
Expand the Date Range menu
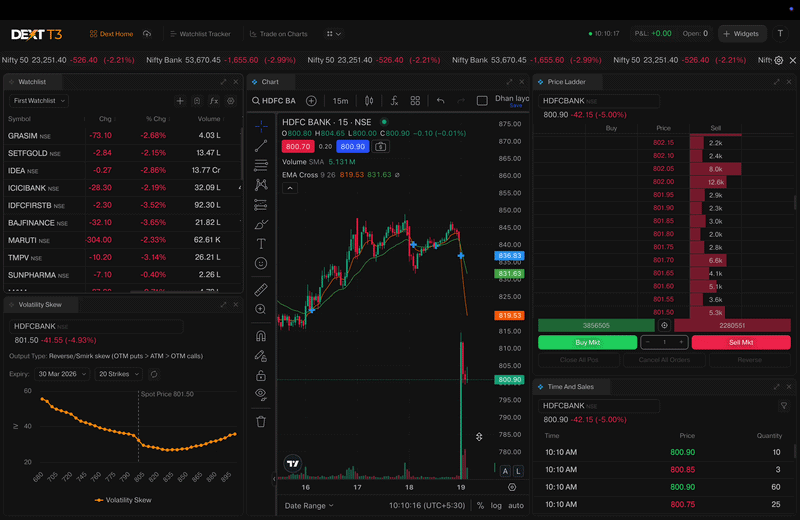click(309, 506)
